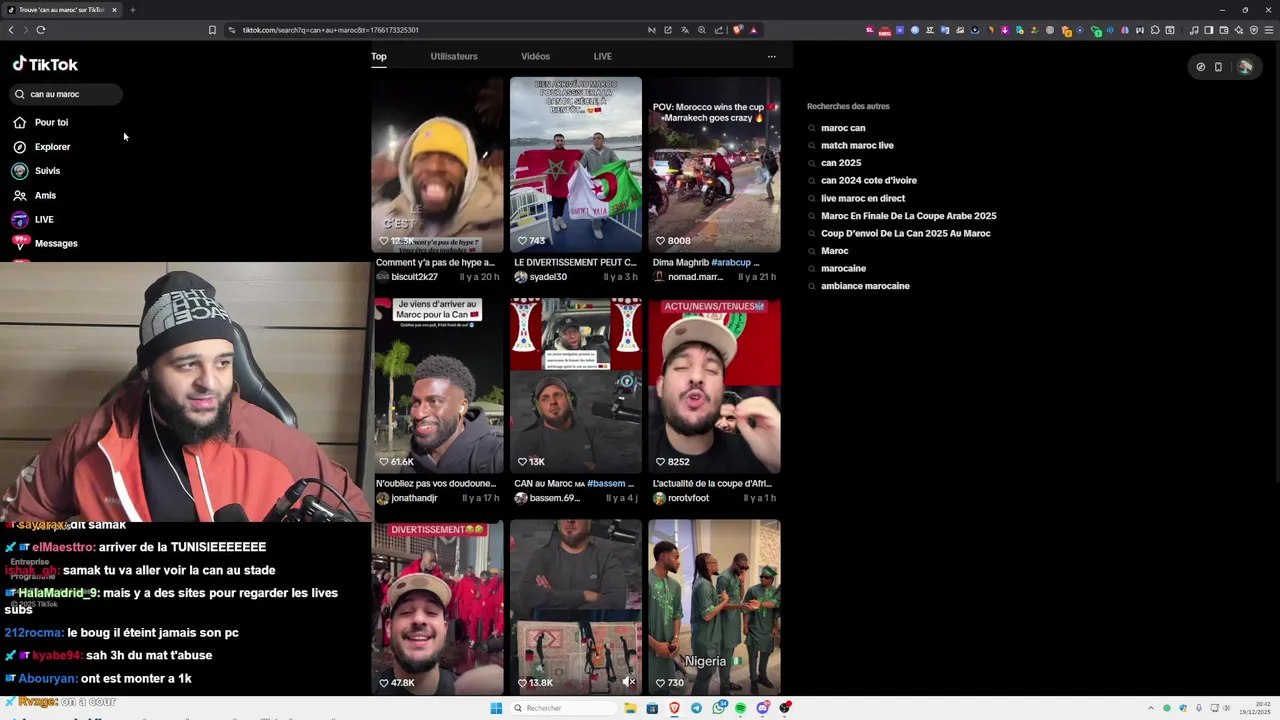
Task: Click the 'can au maroc' search field
Action: tap(66, 94)
